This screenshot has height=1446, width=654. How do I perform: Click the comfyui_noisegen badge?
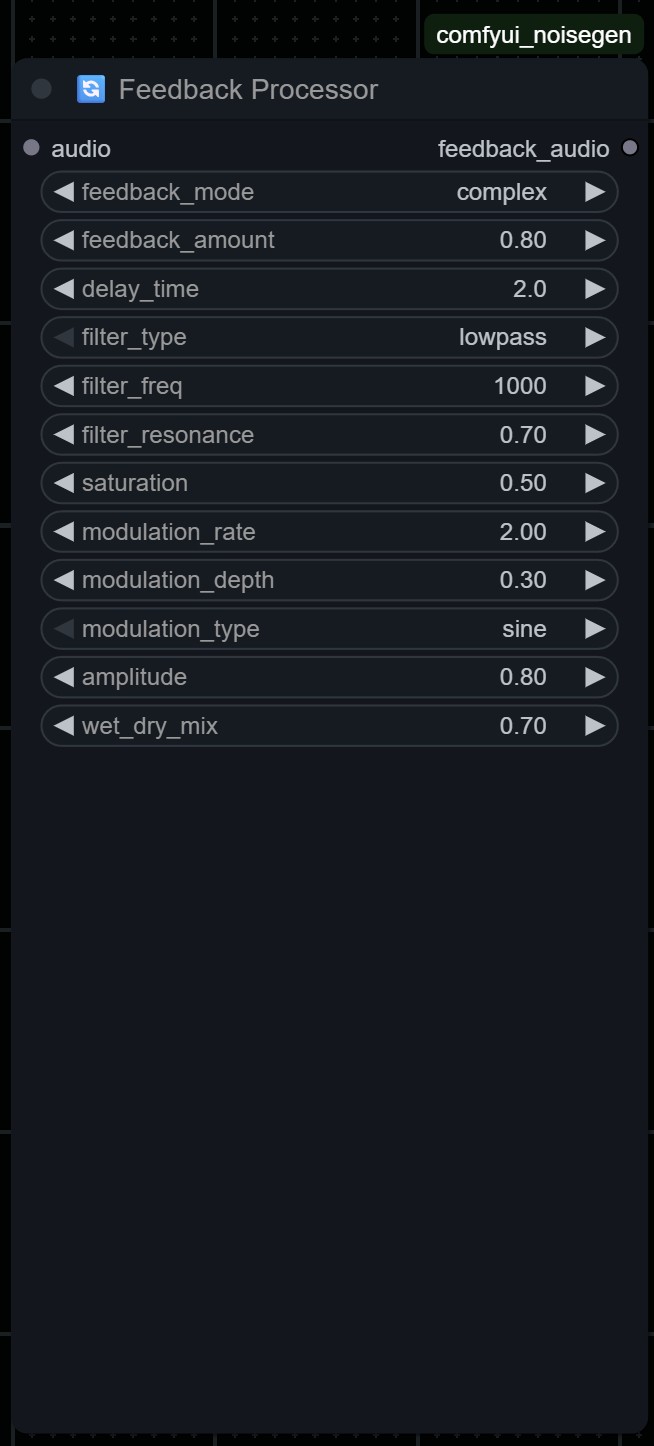point(533,35)
